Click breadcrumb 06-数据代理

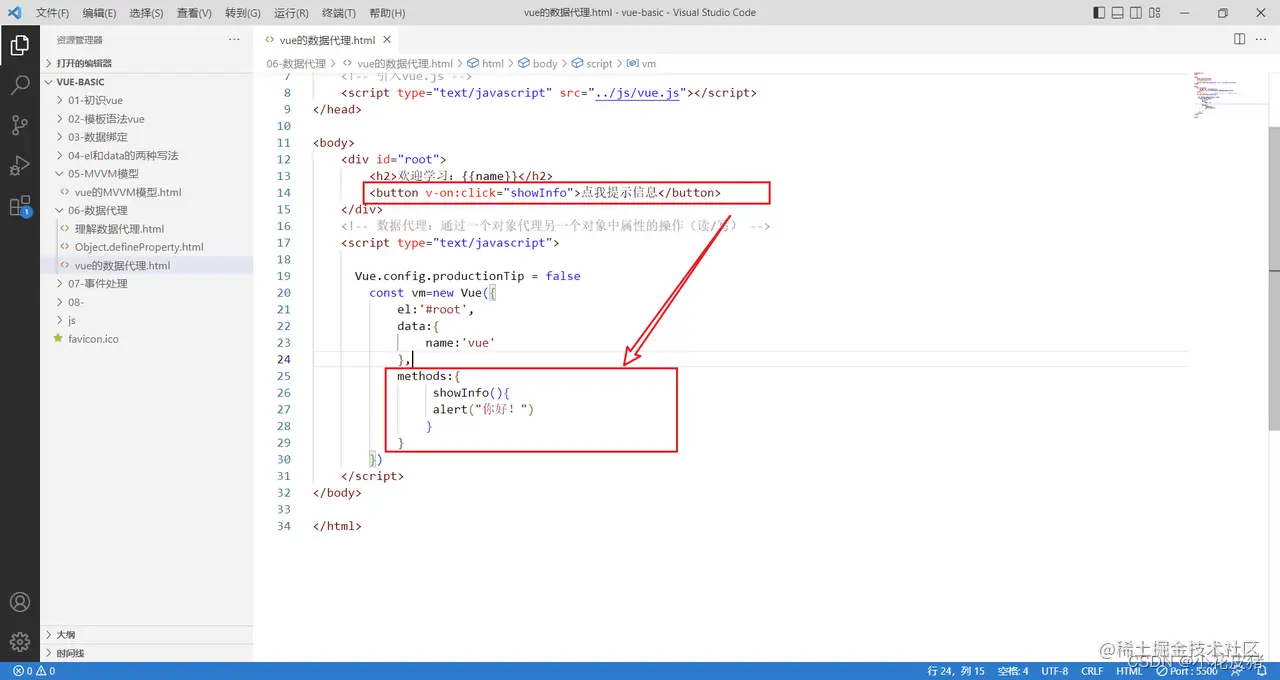click(296, 63)
